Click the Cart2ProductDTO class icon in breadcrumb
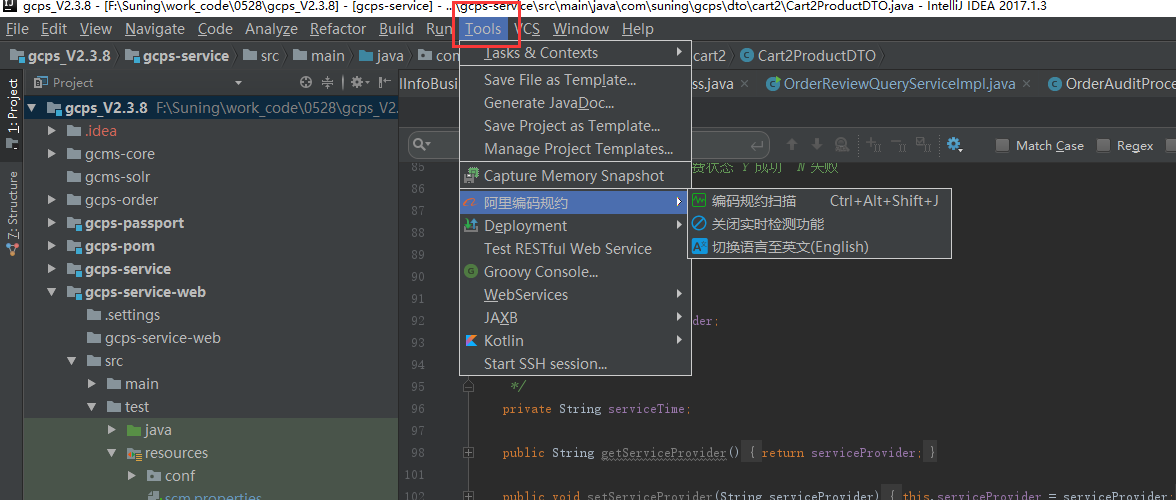1176x500 pixels. pos(746,55)
